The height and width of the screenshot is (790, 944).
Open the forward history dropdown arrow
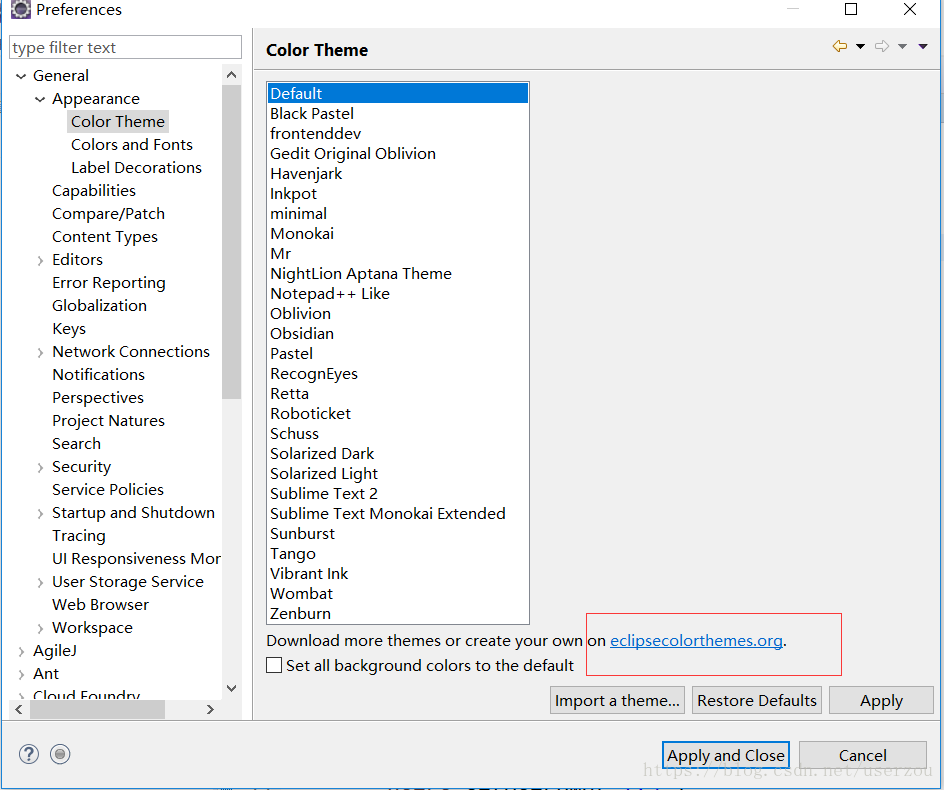pos(902,46)
